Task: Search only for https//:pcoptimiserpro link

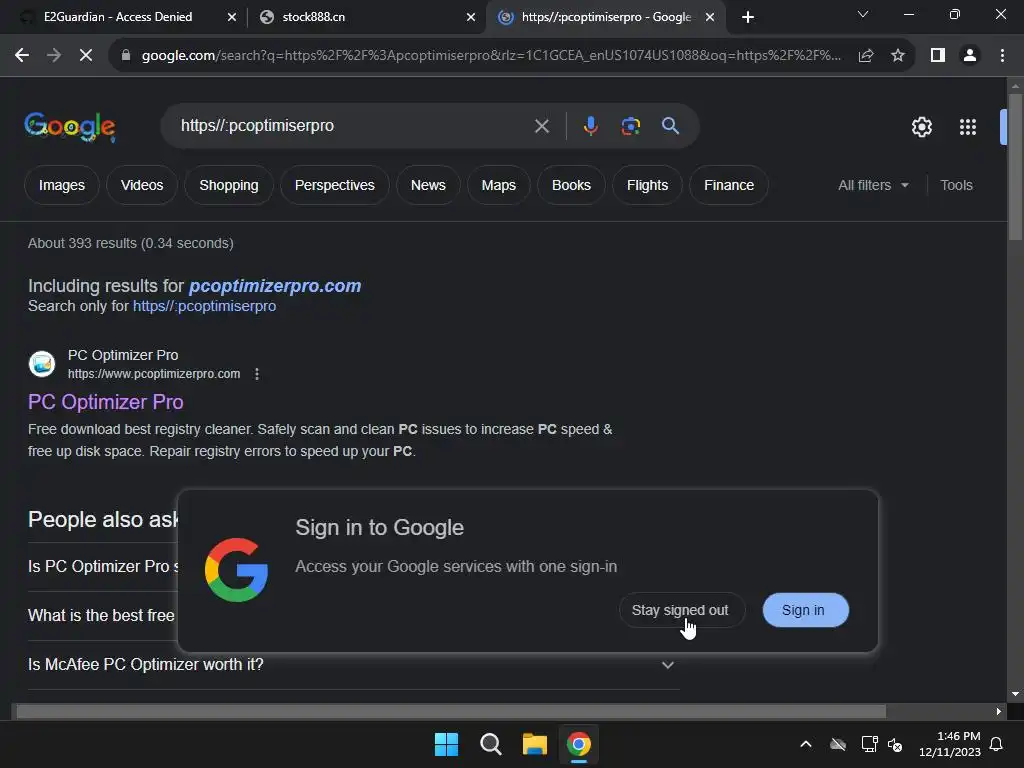Action: pos(204,306)
